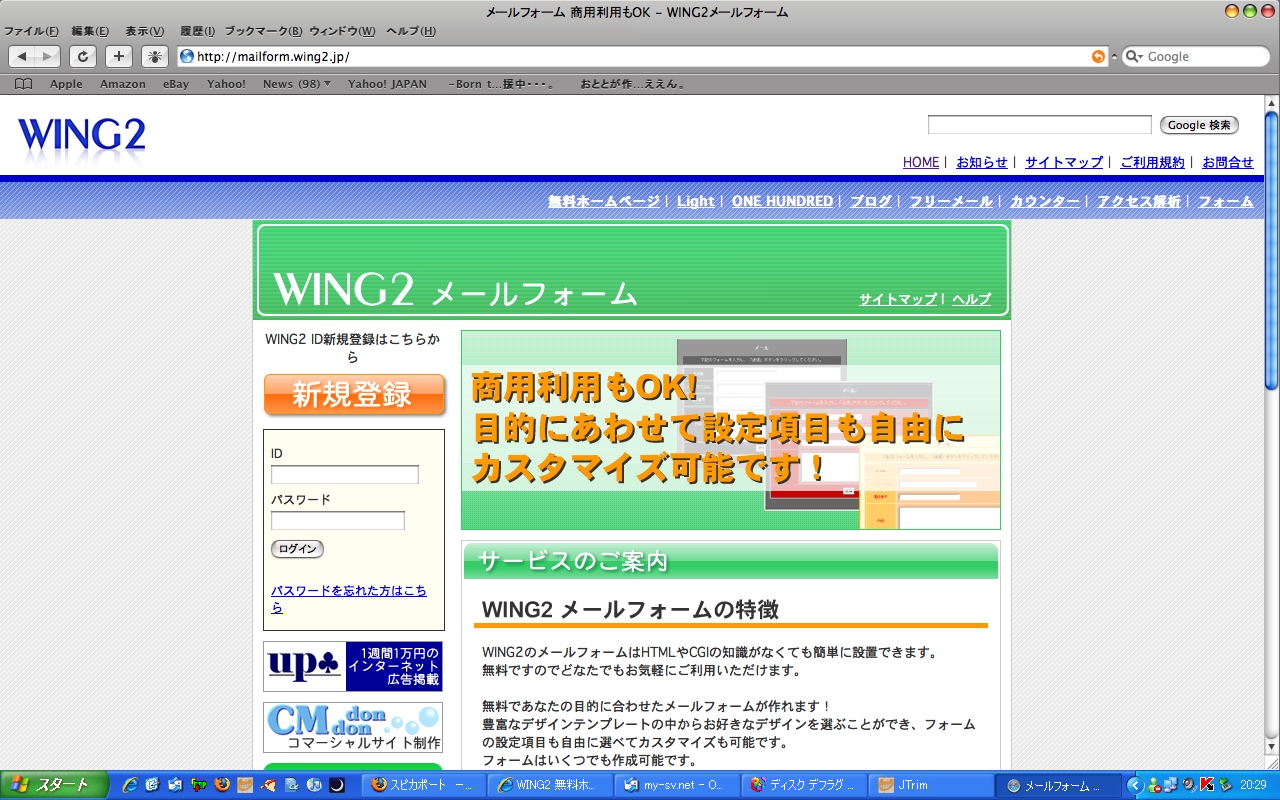Switch to the スピカポート Firefox taskbar window
1280x800 pixels.
click(x=424, y=785)
